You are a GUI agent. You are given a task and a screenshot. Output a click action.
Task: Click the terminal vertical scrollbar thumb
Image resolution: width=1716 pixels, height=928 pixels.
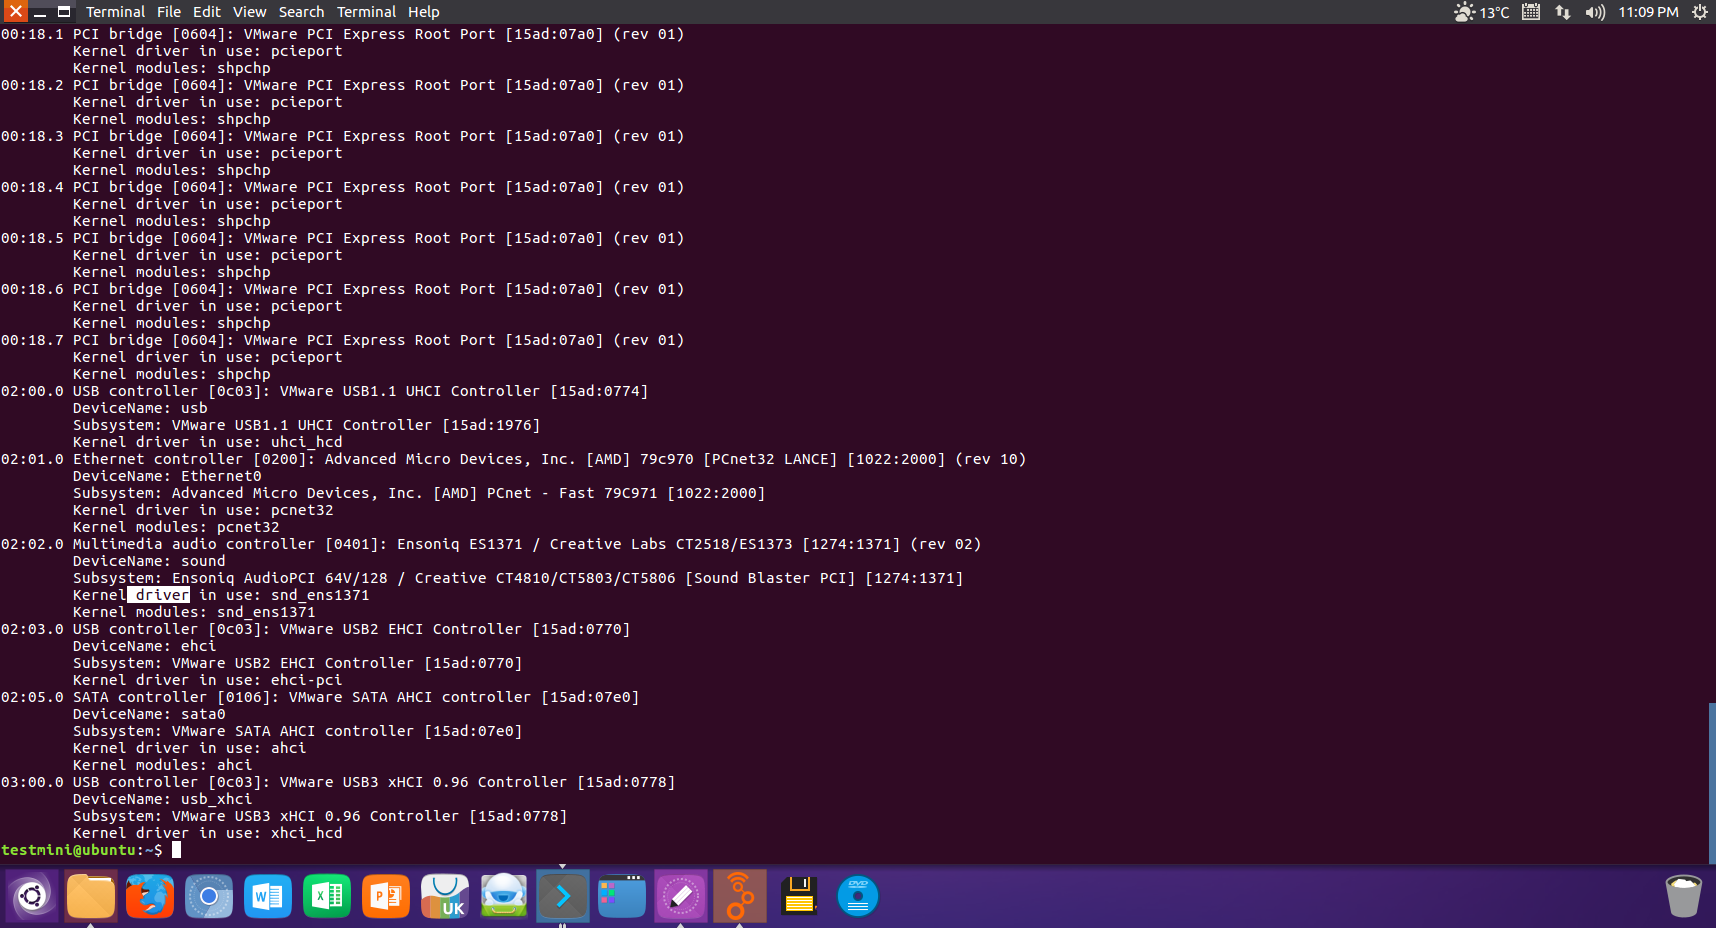click(1712, 782)
